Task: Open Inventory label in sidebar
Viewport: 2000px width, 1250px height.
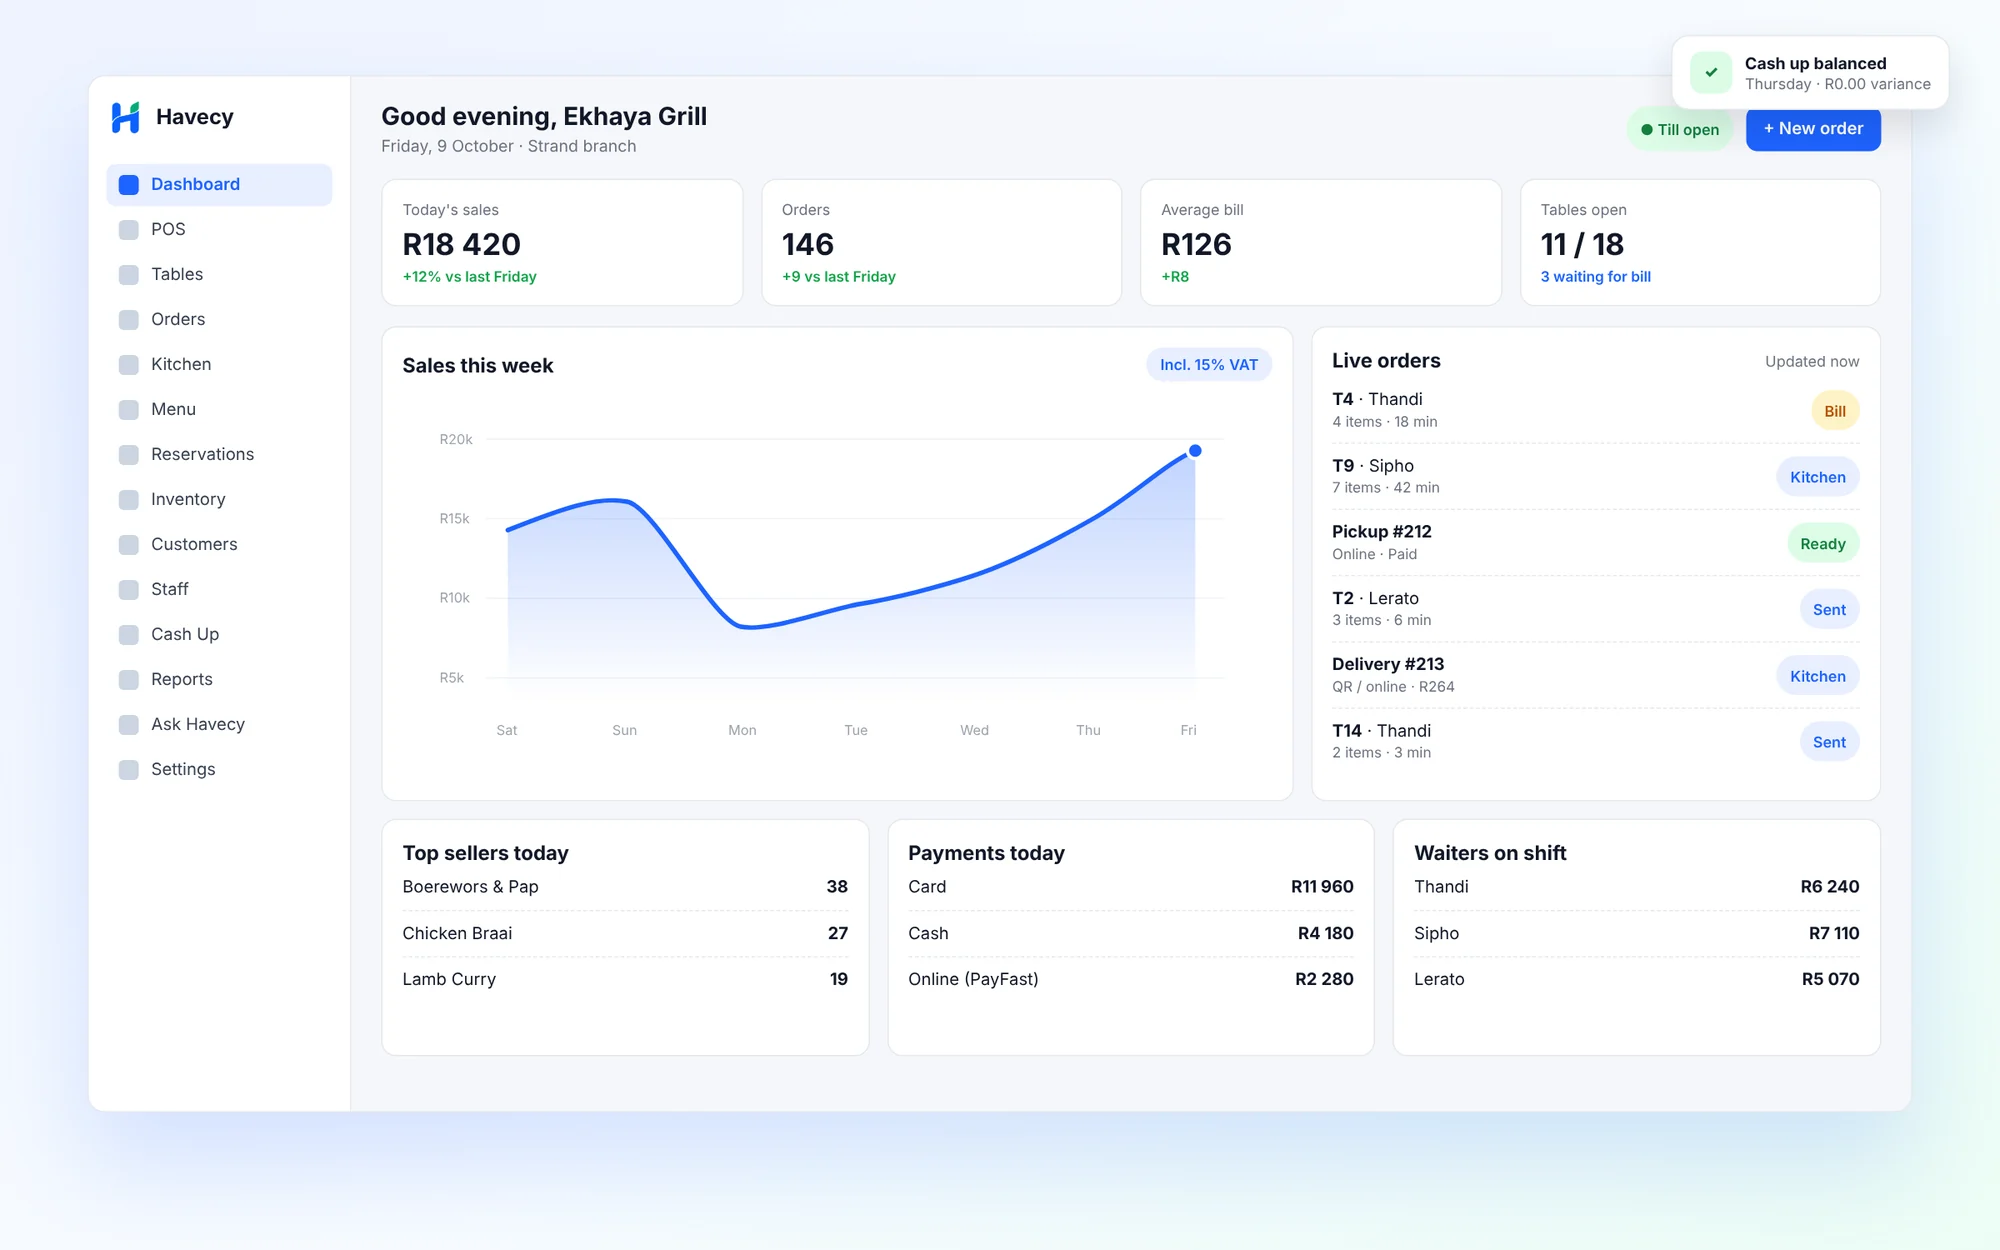Action: 188,499
